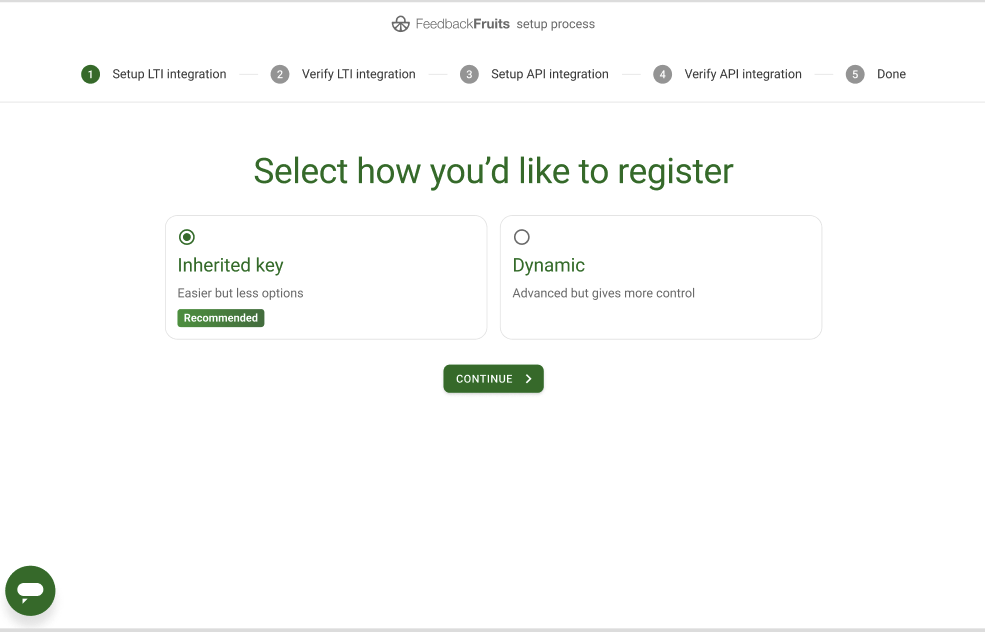
Task: Open the chat support bubble
Action: pyautogui.click(x=30, y=591)
